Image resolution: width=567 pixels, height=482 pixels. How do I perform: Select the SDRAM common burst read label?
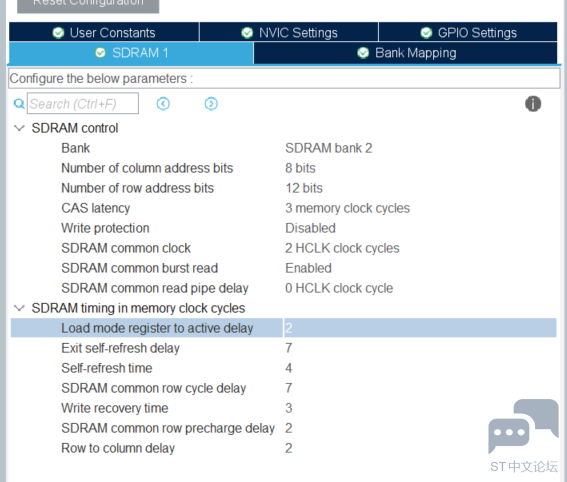click(x=140, y=268)
